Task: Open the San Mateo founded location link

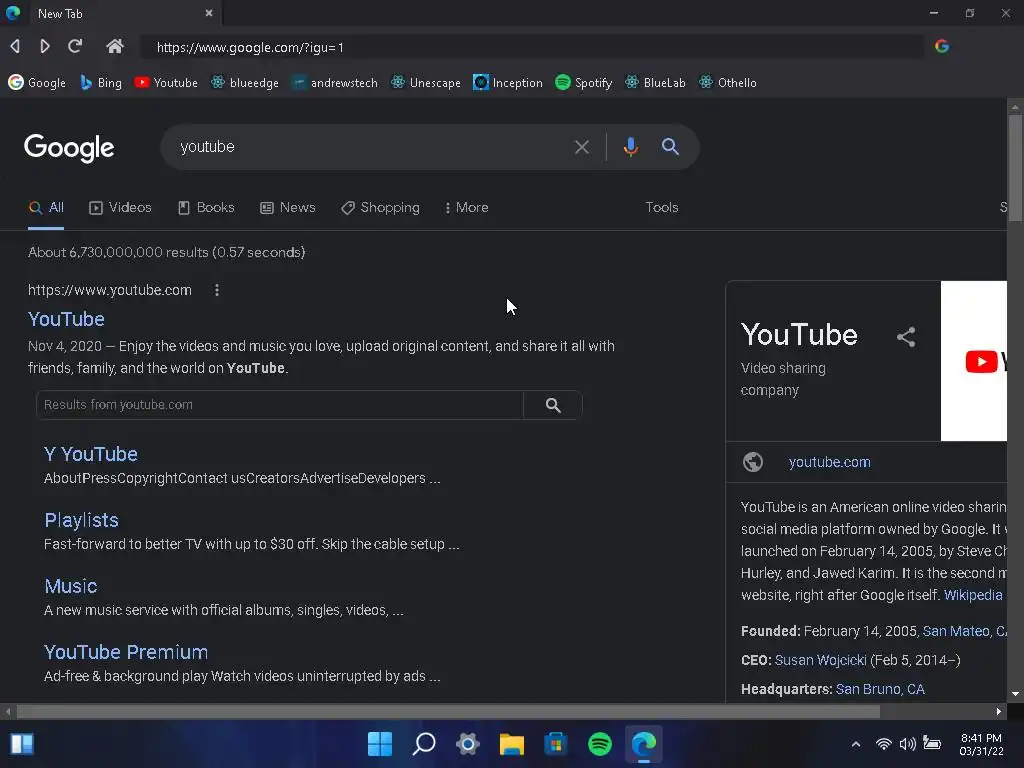Action: click(964, 631)
